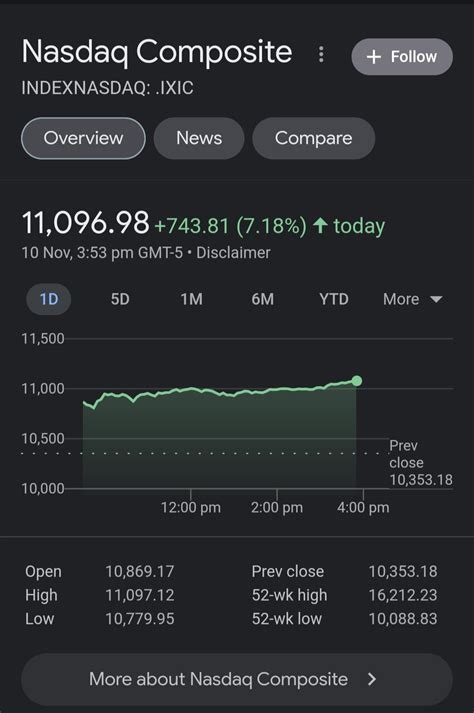Open the Compare tab
The image size is (474, 713).
coord(313,138)
